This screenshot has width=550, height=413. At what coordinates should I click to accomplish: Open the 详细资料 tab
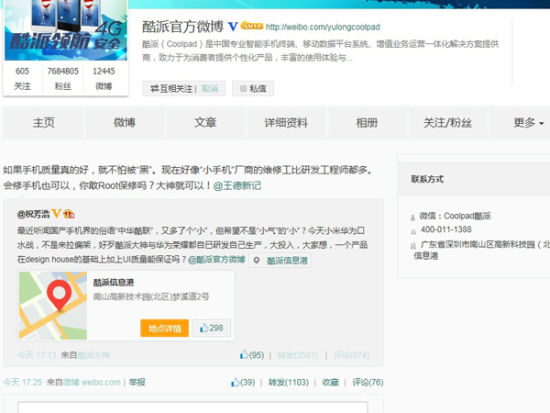tap(286, 122)
